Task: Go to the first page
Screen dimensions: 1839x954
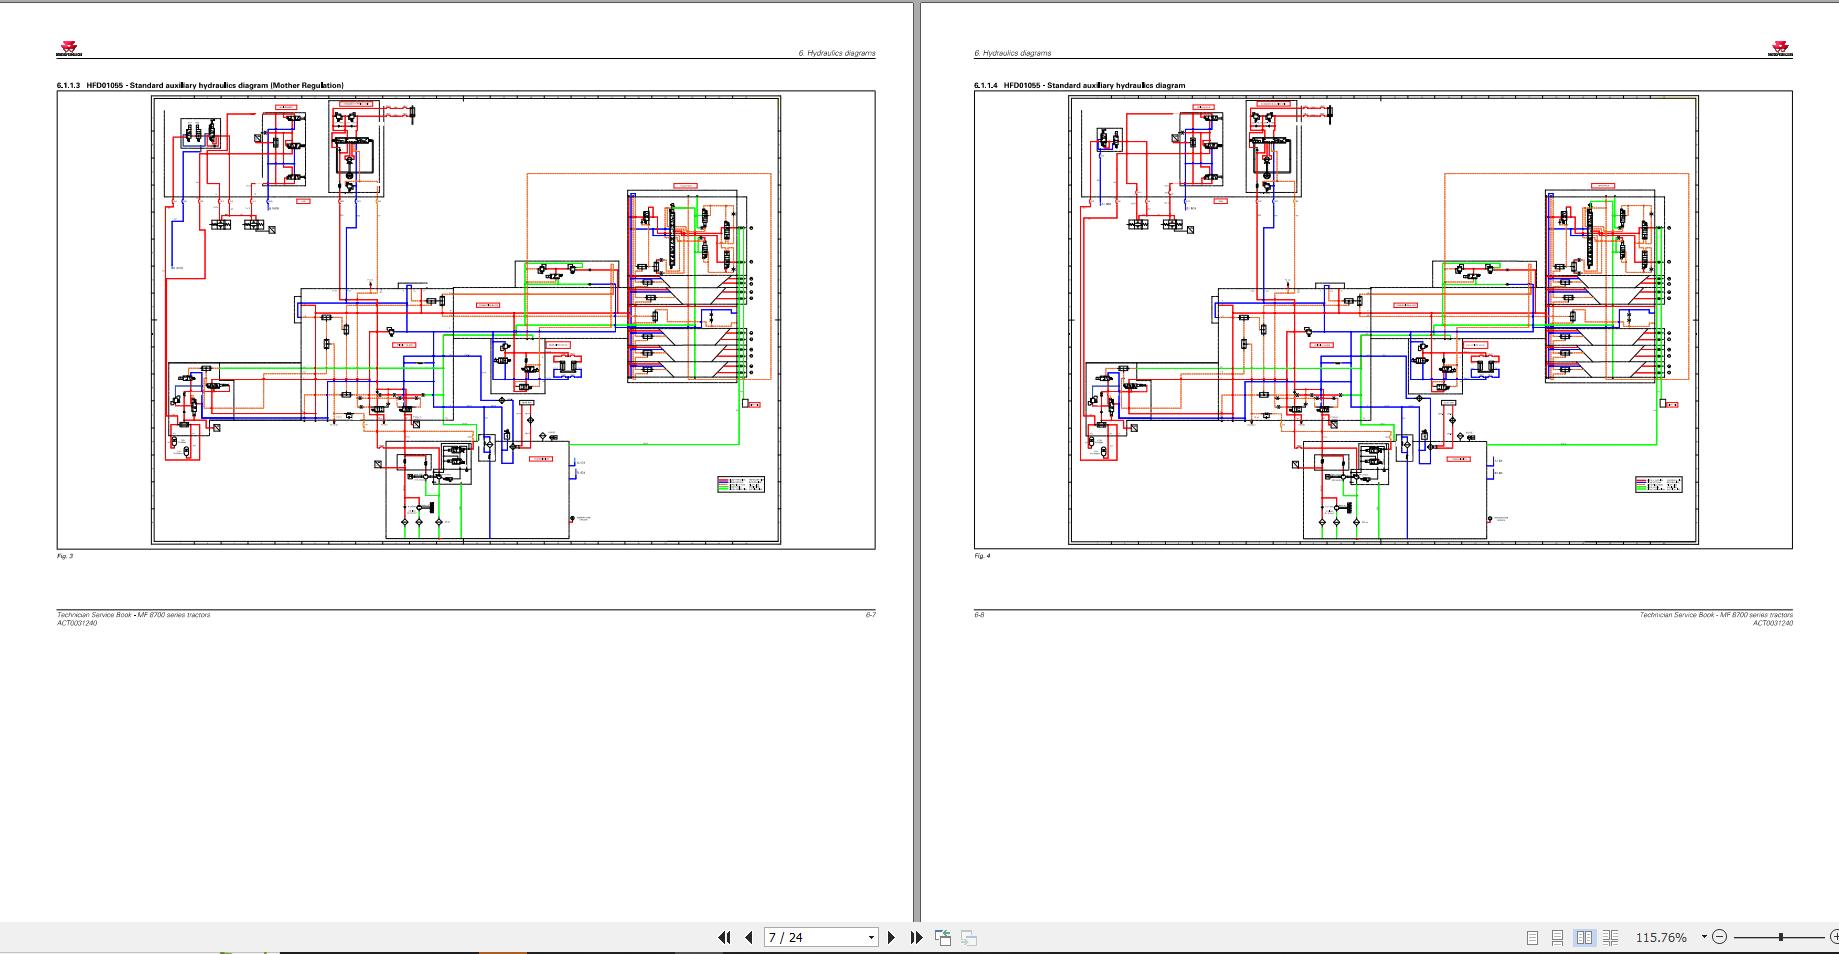Action: tap(724, 937)
